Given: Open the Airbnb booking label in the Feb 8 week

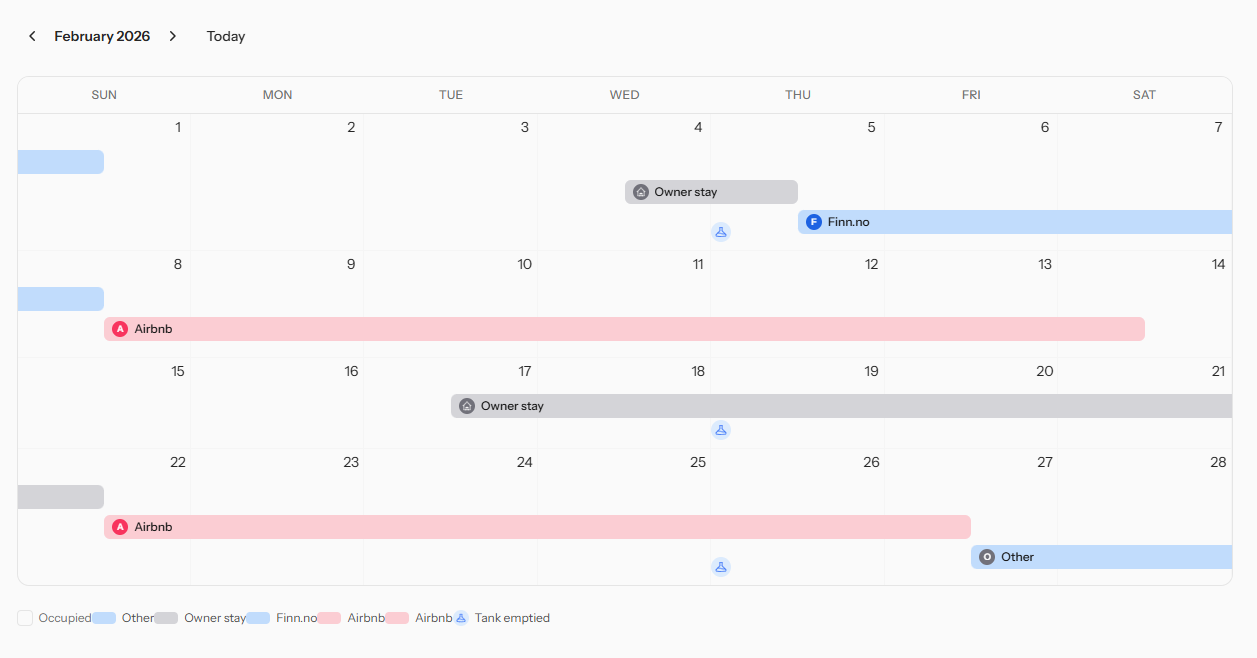Looking at the screenshot, I should coord(154,329).
